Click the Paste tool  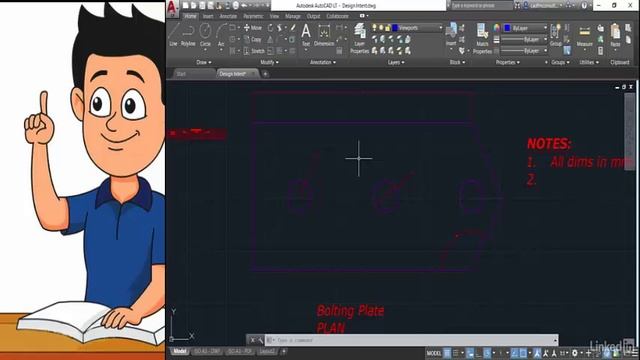(x=615, y=35)
